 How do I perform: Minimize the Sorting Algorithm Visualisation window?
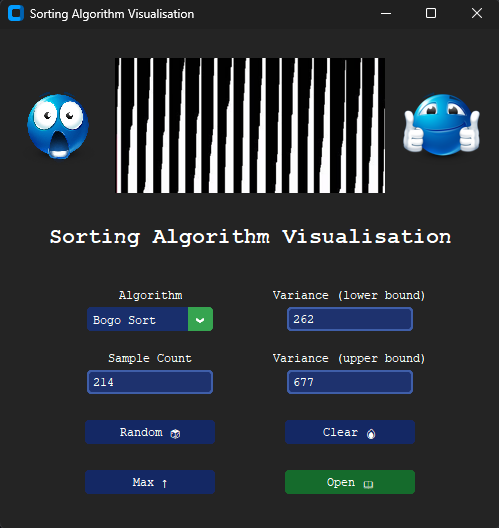point(386,14)
